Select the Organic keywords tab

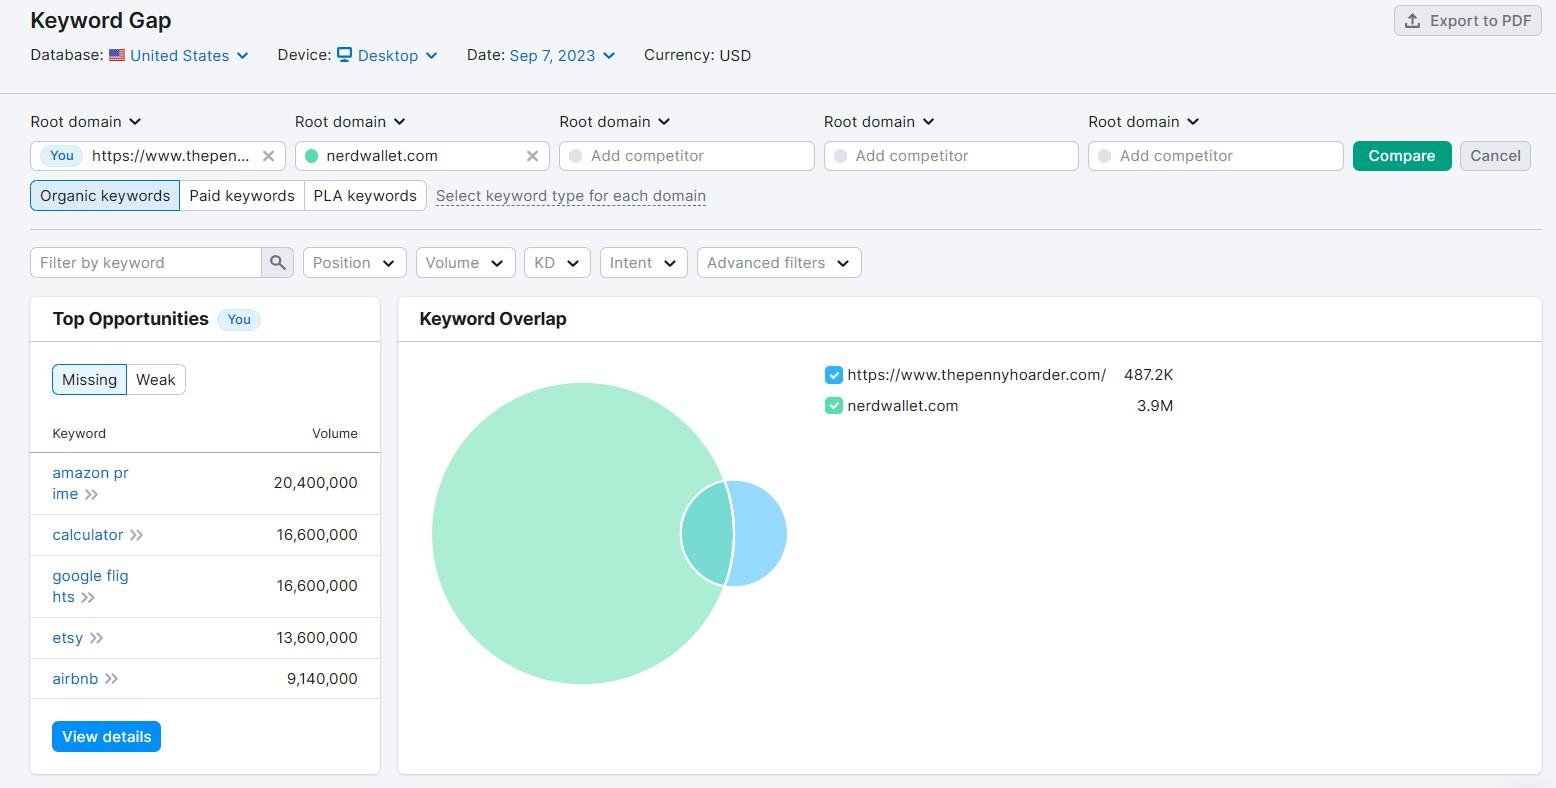point(105,196)
